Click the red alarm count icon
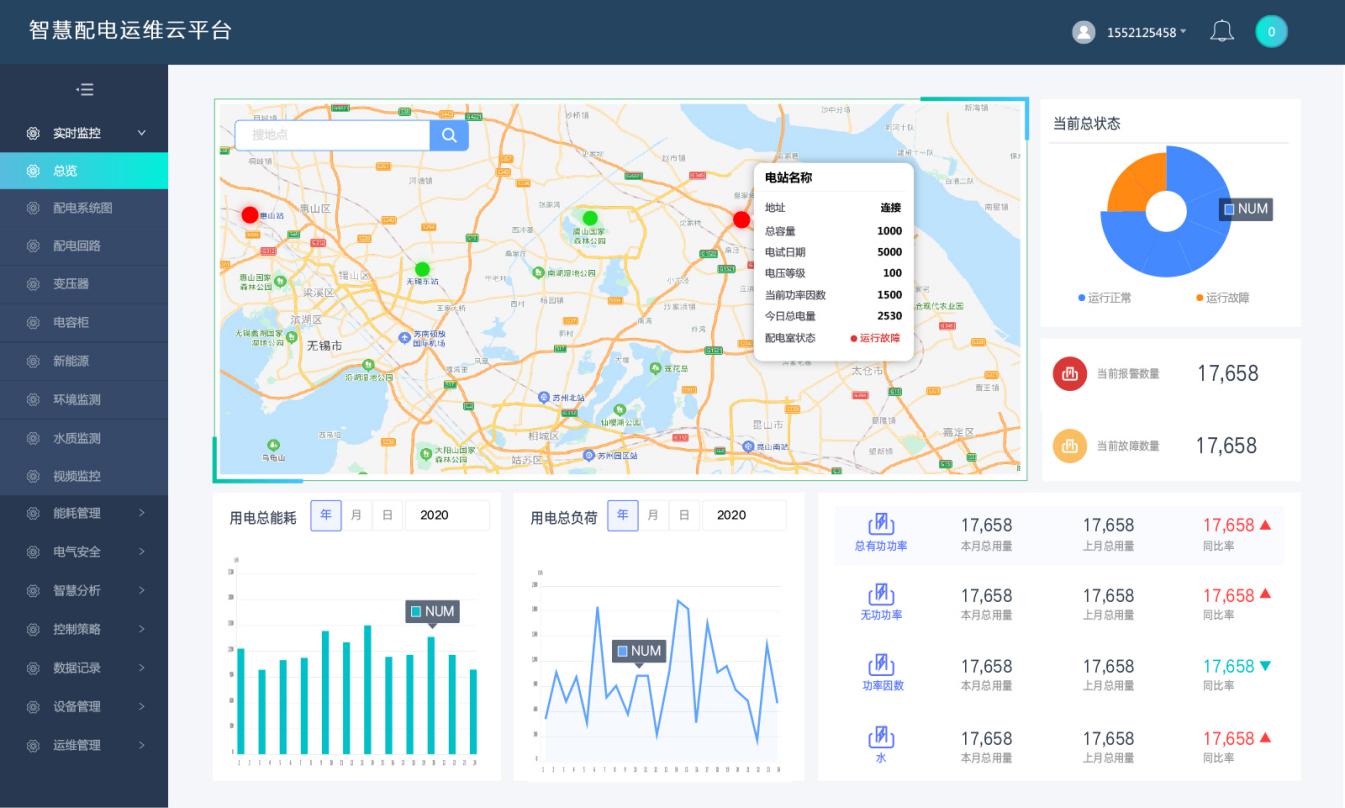The image size is (1345, 808). tap(1069, 374)
